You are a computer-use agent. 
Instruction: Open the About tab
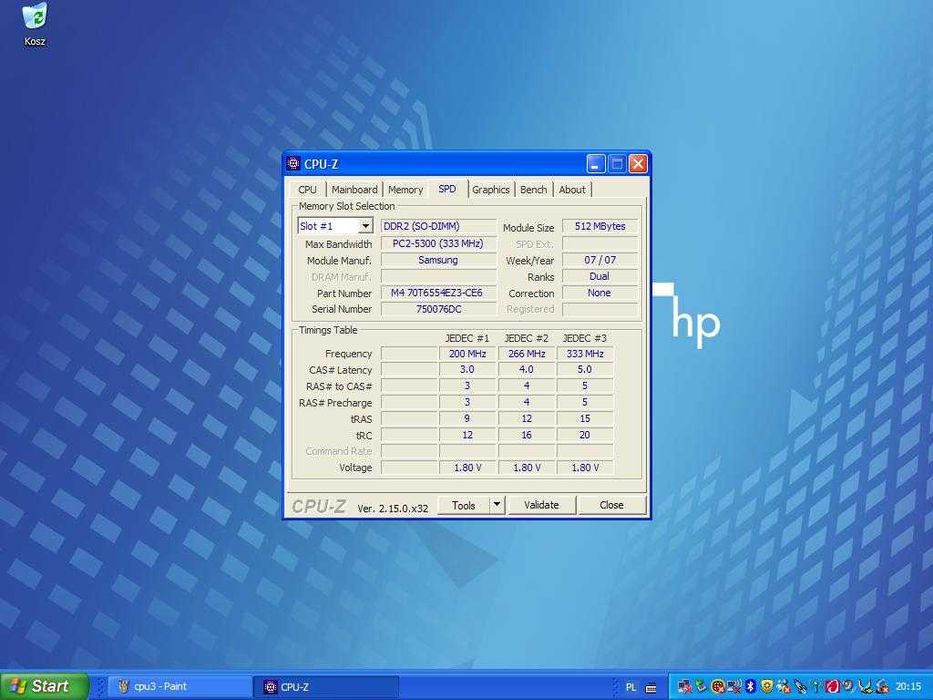pyautogui.click(x=572, y=189)
